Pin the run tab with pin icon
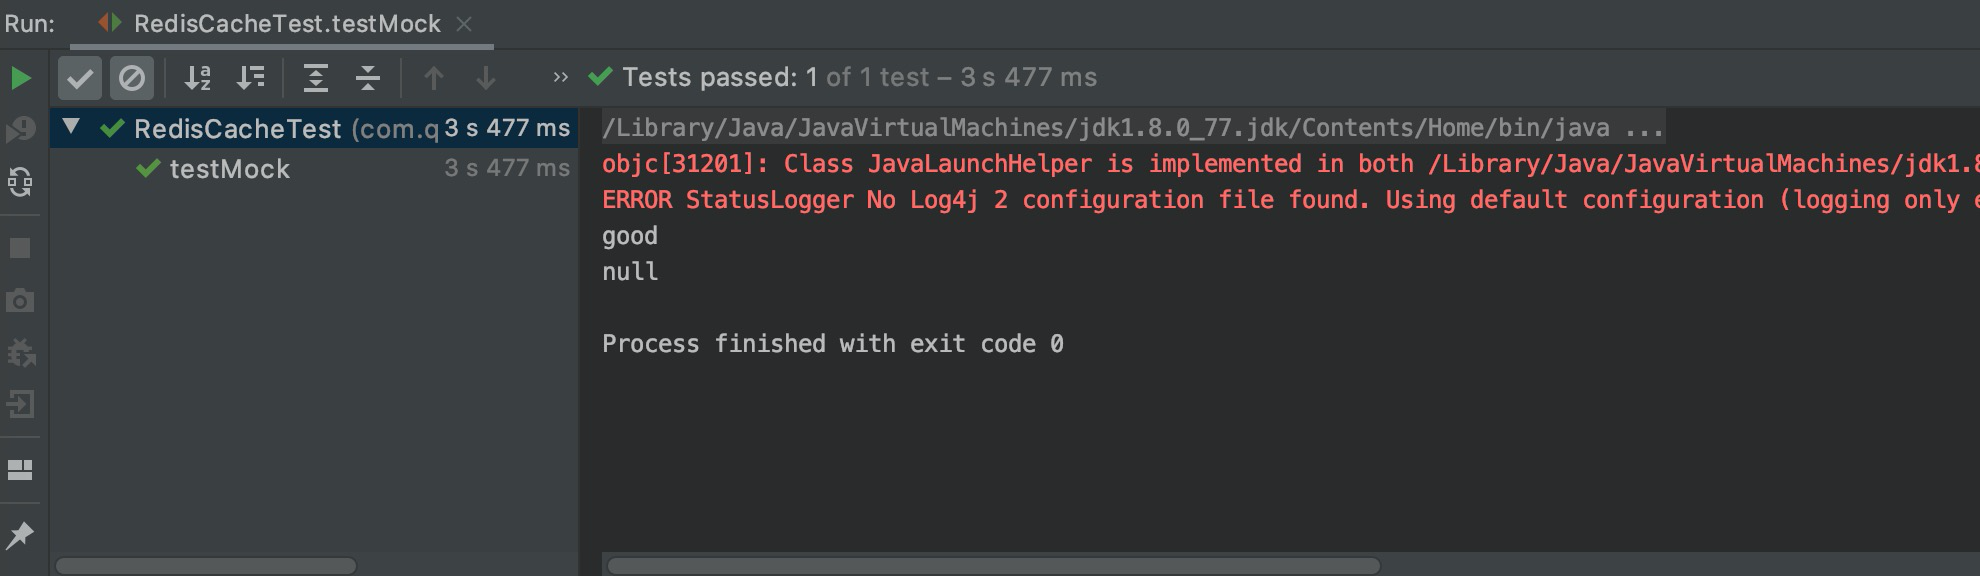Image resolution: width=1980 pixels, height=576 pixels. tap(20, 536)
